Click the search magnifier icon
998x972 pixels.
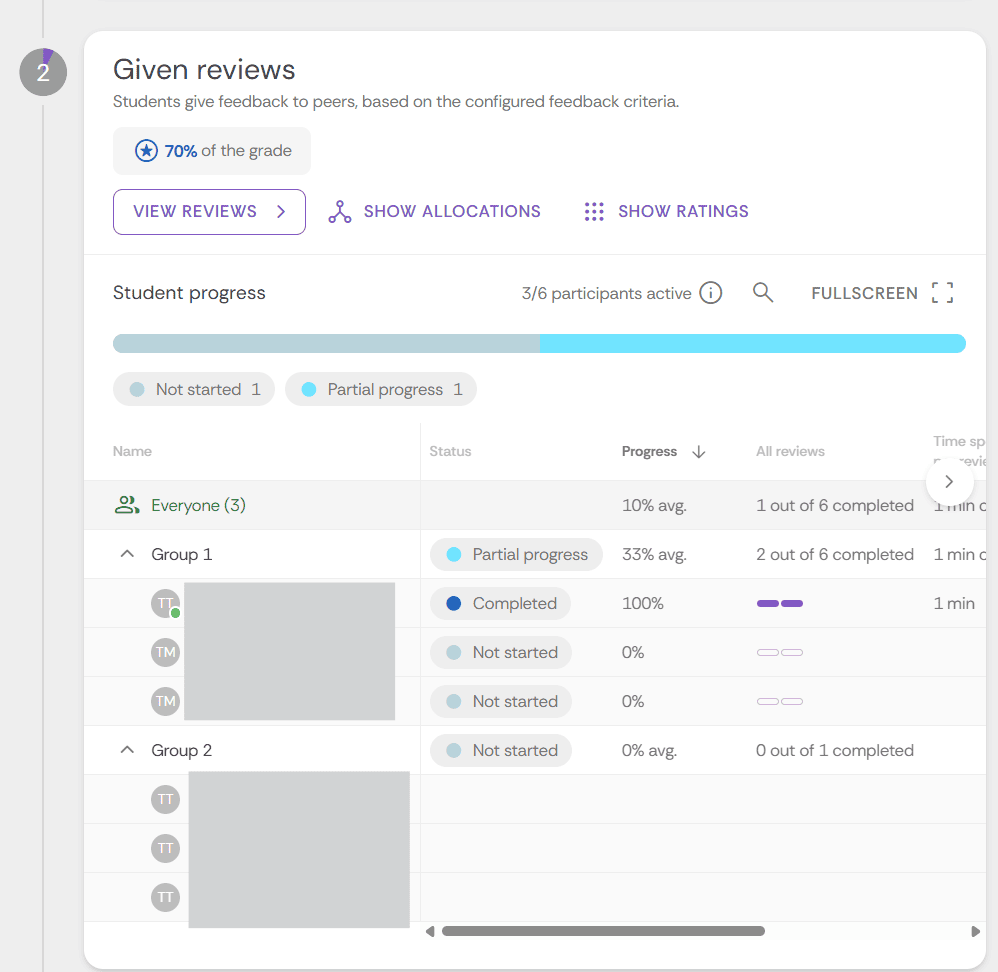(x=763, y=293)
